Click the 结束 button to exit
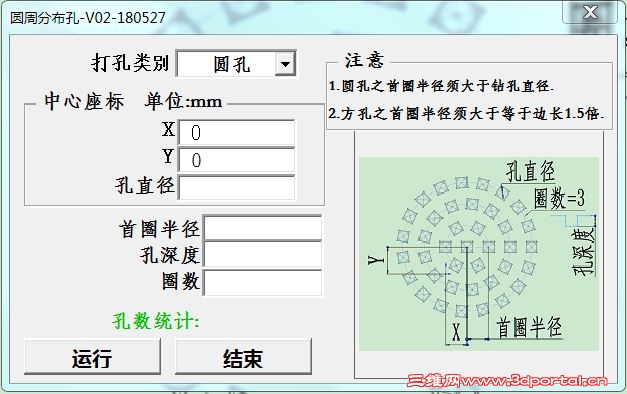 [x=243, y=357]
